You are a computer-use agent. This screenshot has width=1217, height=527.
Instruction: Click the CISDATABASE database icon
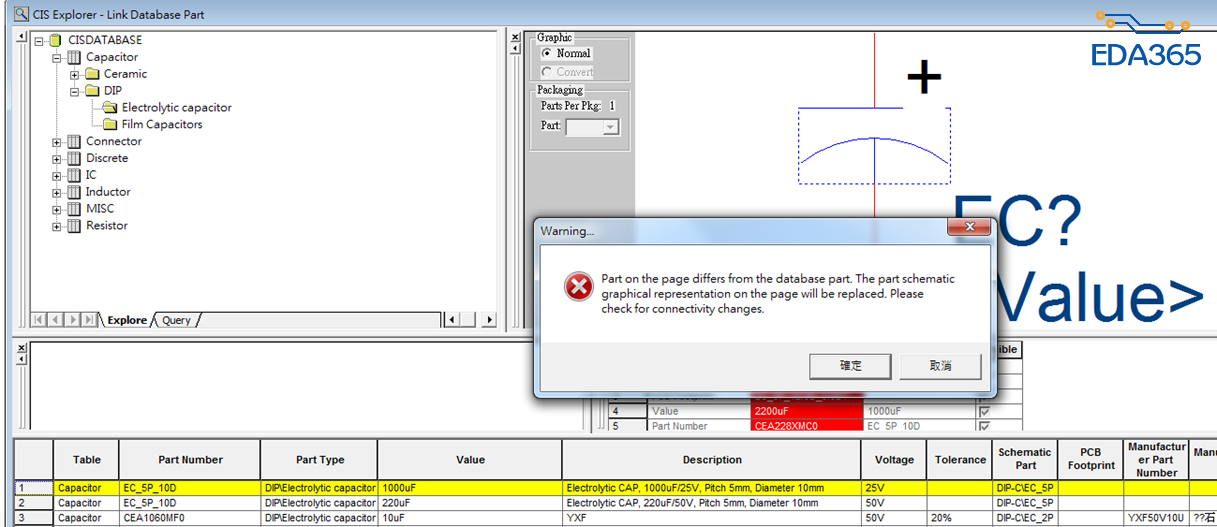click(x=56, y=40)
